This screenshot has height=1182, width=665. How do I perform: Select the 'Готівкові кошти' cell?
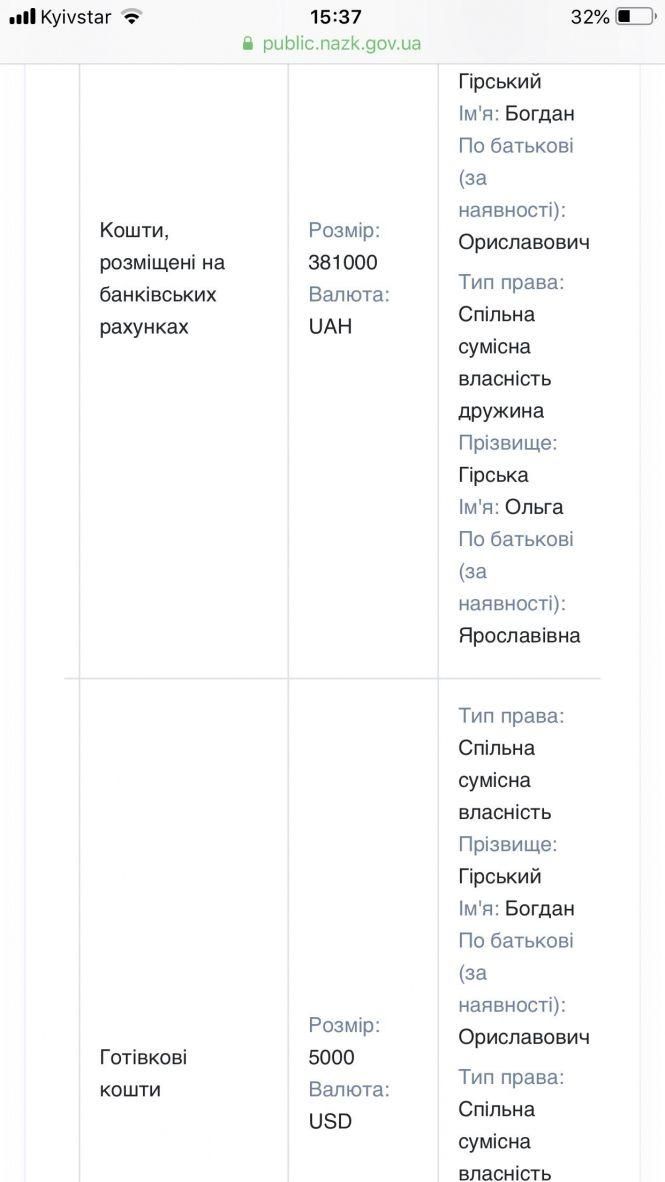(143, 1073)
